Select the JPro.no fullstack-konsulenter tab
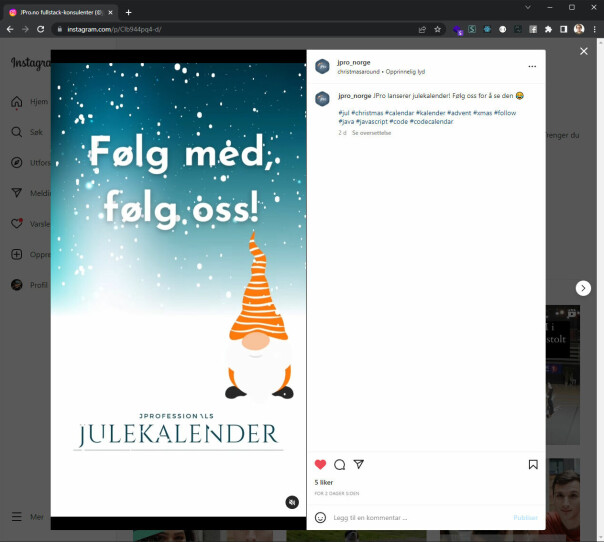Image resolution: width=604 pixels, height=542 pixels. click(x=61, y=12)
